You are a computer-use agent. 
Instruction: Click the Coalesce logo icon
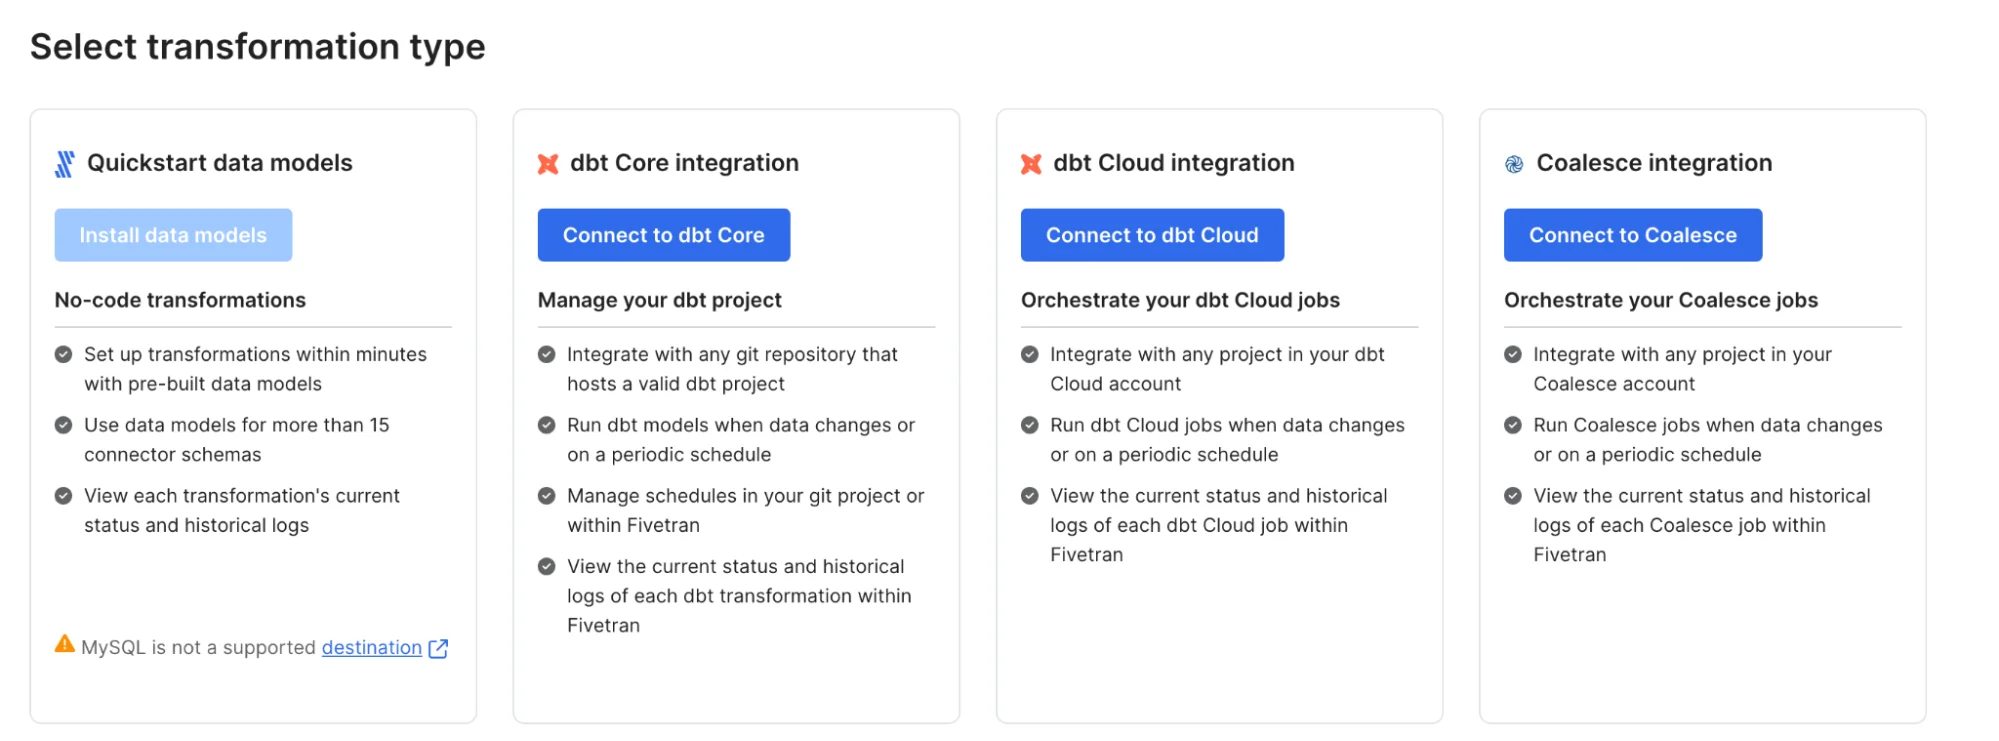pyautogui.click(x=1514, y=164)
